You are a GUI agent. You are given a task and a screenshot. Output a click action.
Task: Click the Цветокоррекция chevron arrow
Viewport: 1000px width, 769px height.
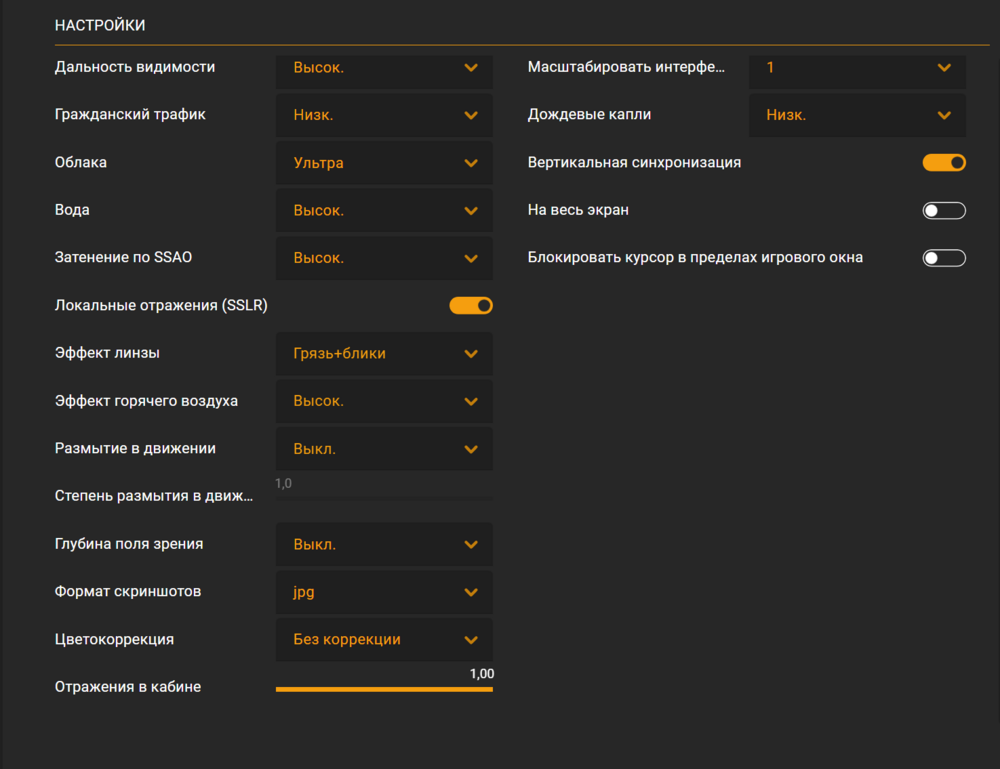[471, 640]
